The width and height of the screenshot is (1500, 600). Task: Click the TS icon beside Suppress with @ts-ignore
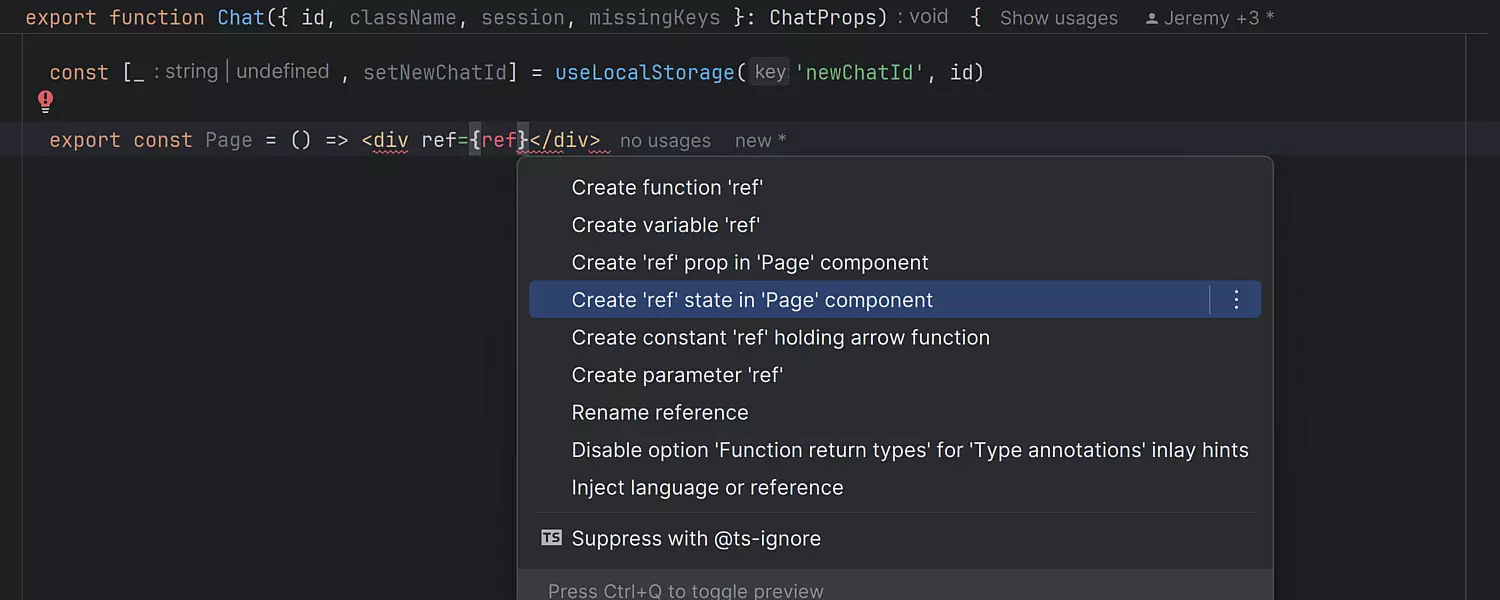click(x=551, y=538)
